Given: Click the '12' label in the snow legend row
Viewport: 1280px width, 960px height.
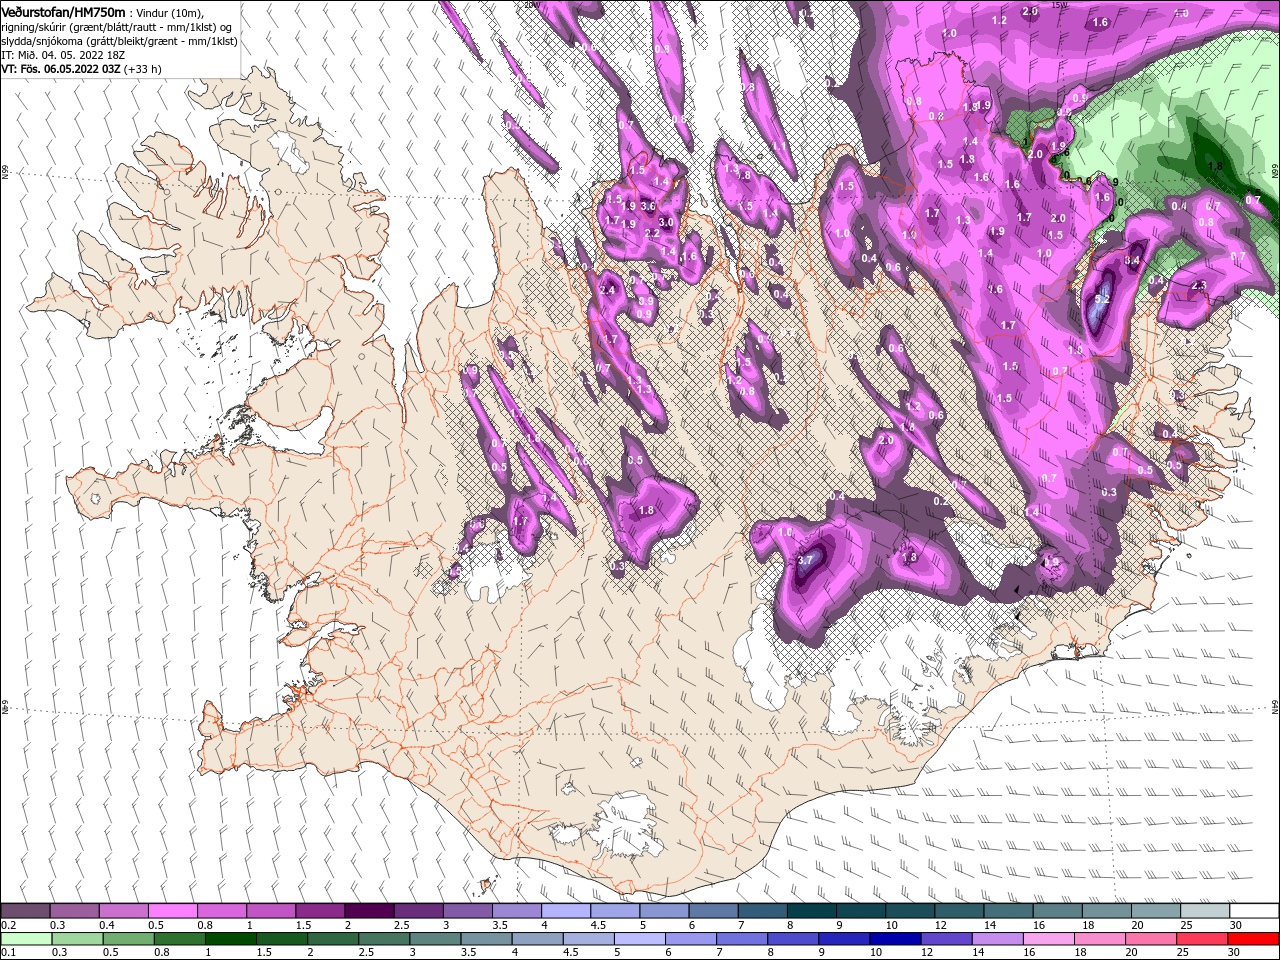Looking at the screenshot, I should pos(941,925).
